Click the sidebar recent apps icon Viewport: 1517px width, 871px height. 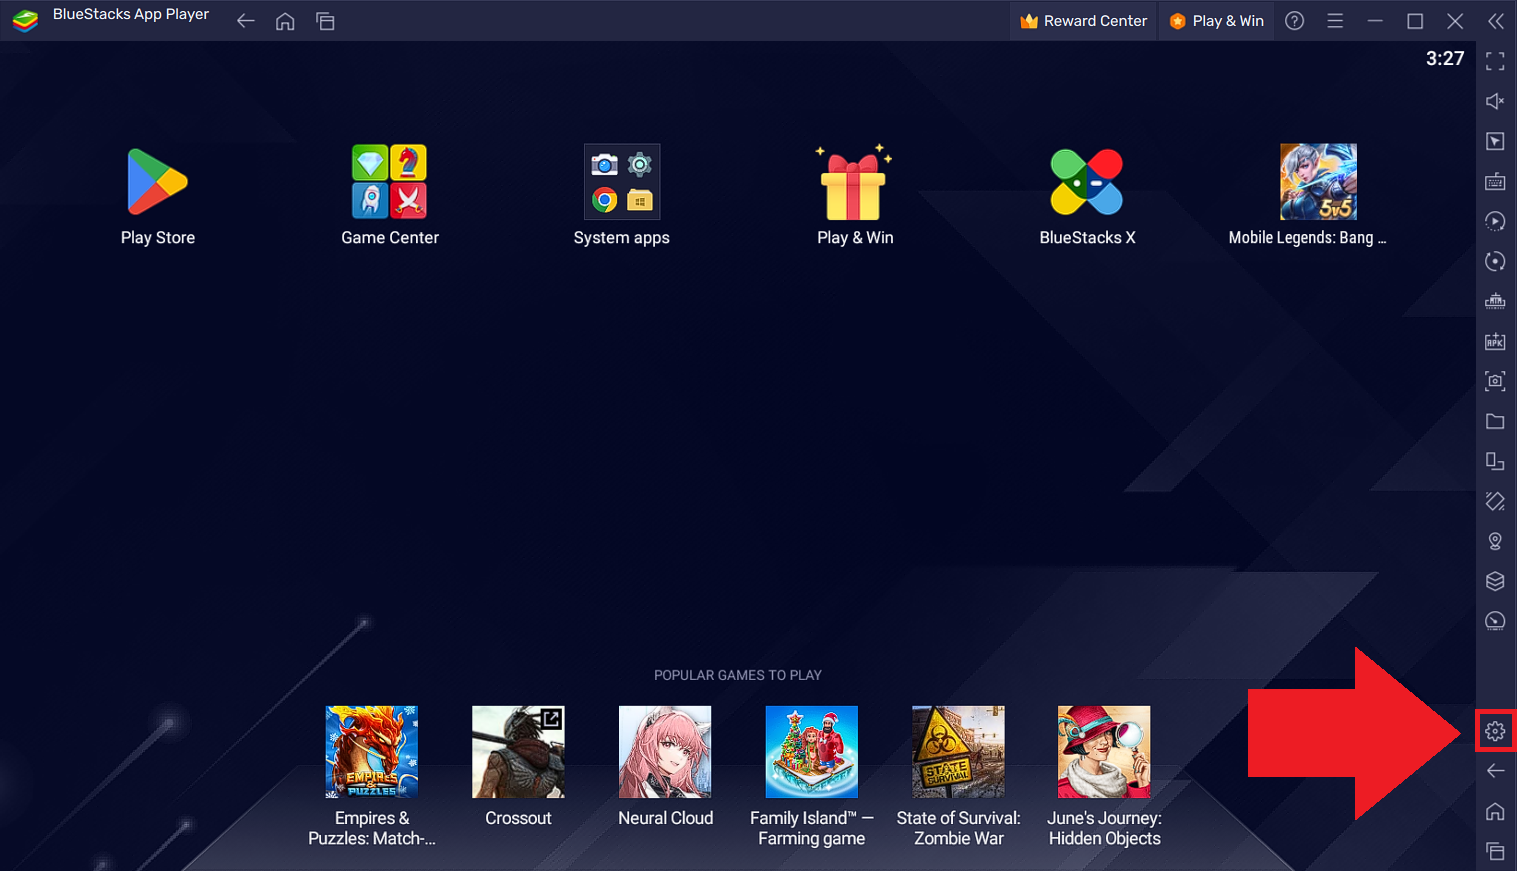click(x=1495, y=851)
